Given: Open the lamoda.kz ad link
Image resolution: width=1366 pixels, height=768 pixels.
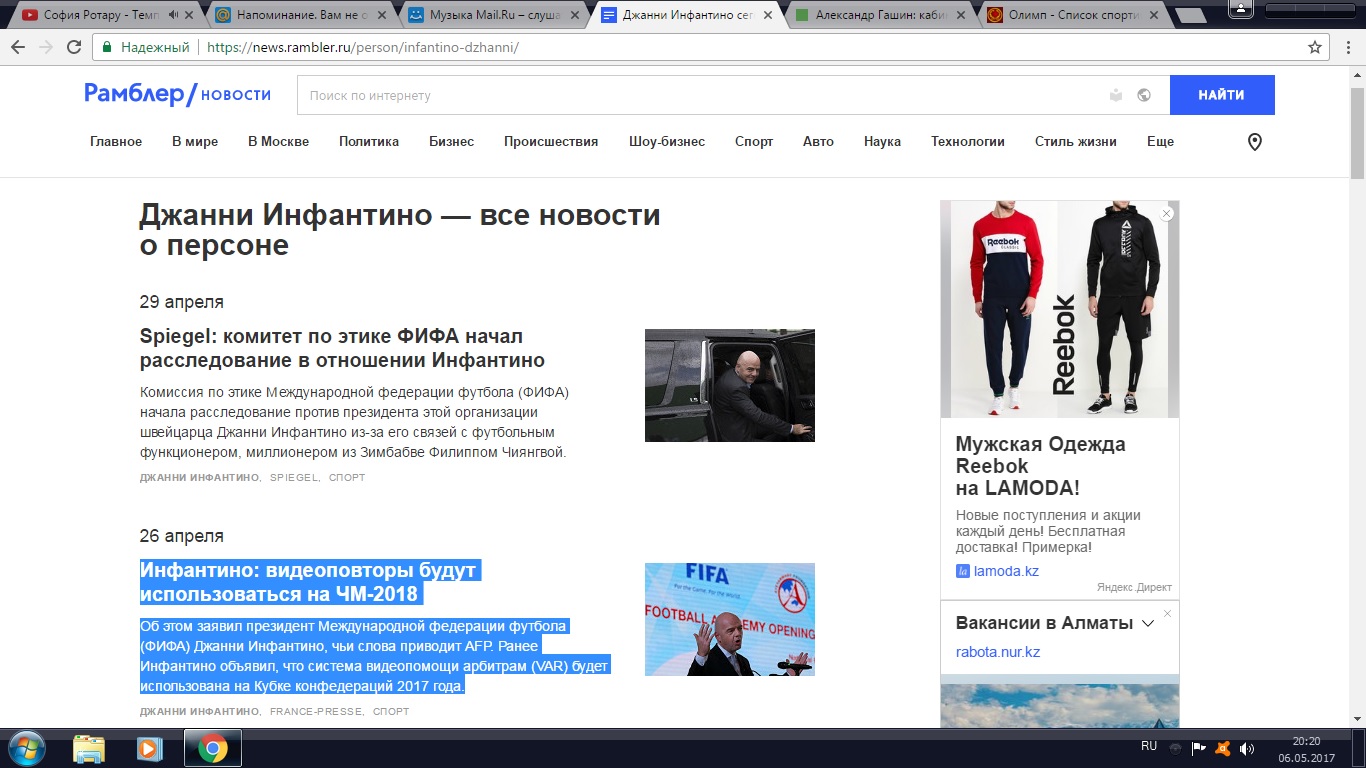Looking at the screenshot, I should [x=1006, y=571].
